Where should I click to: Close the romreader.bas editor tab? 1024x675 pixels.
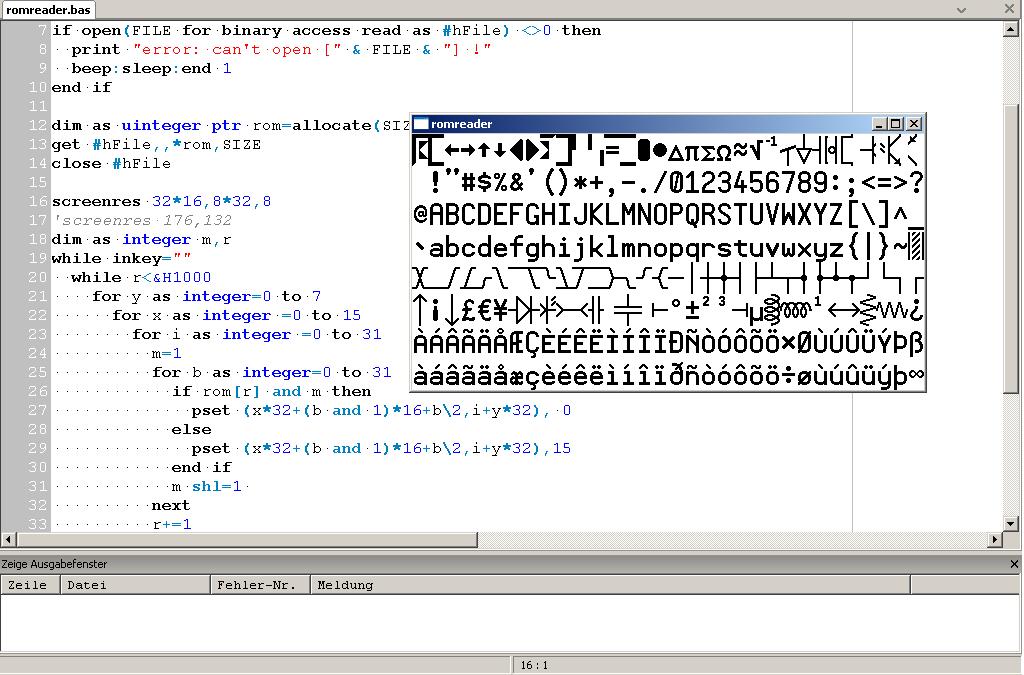1011,9
